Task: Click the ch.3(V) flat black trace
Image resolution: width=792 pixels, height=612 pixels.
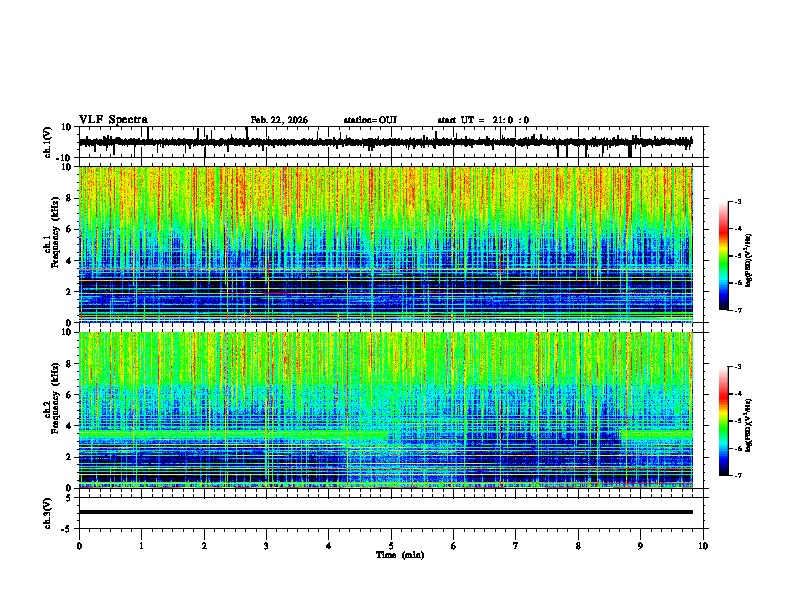Action: [386, 512]
